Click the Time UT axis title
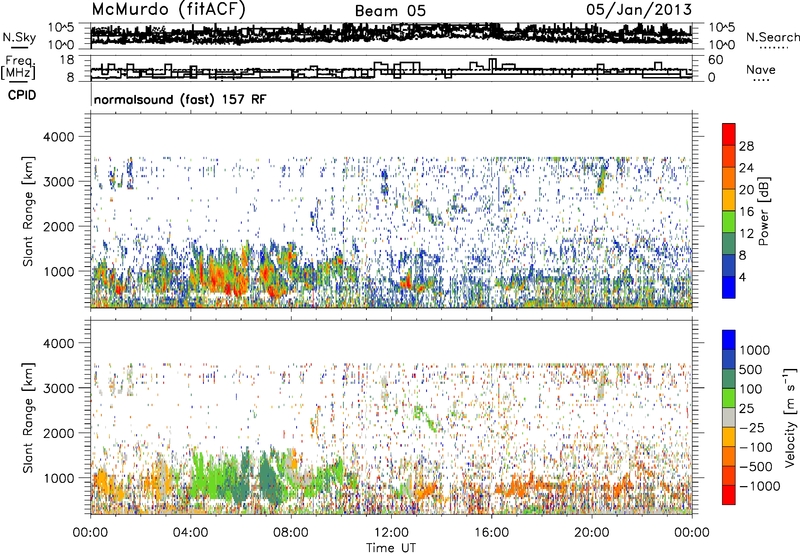Screen dimensions: 800x554 391,548
